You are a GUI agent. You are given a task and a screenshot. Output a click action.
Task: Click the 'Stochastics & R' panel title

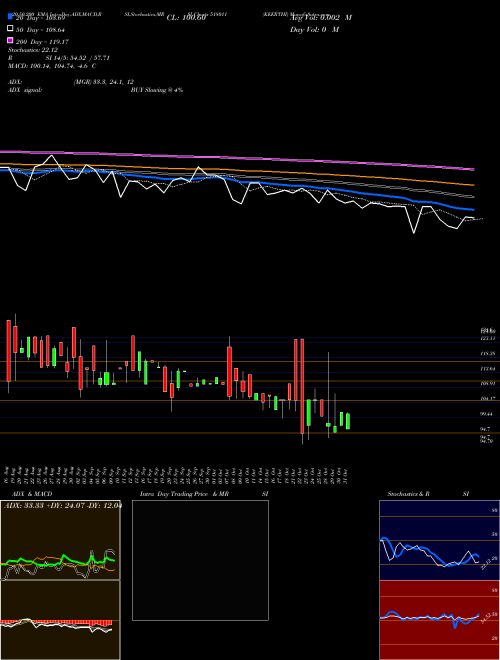click(x=408, y=494)
